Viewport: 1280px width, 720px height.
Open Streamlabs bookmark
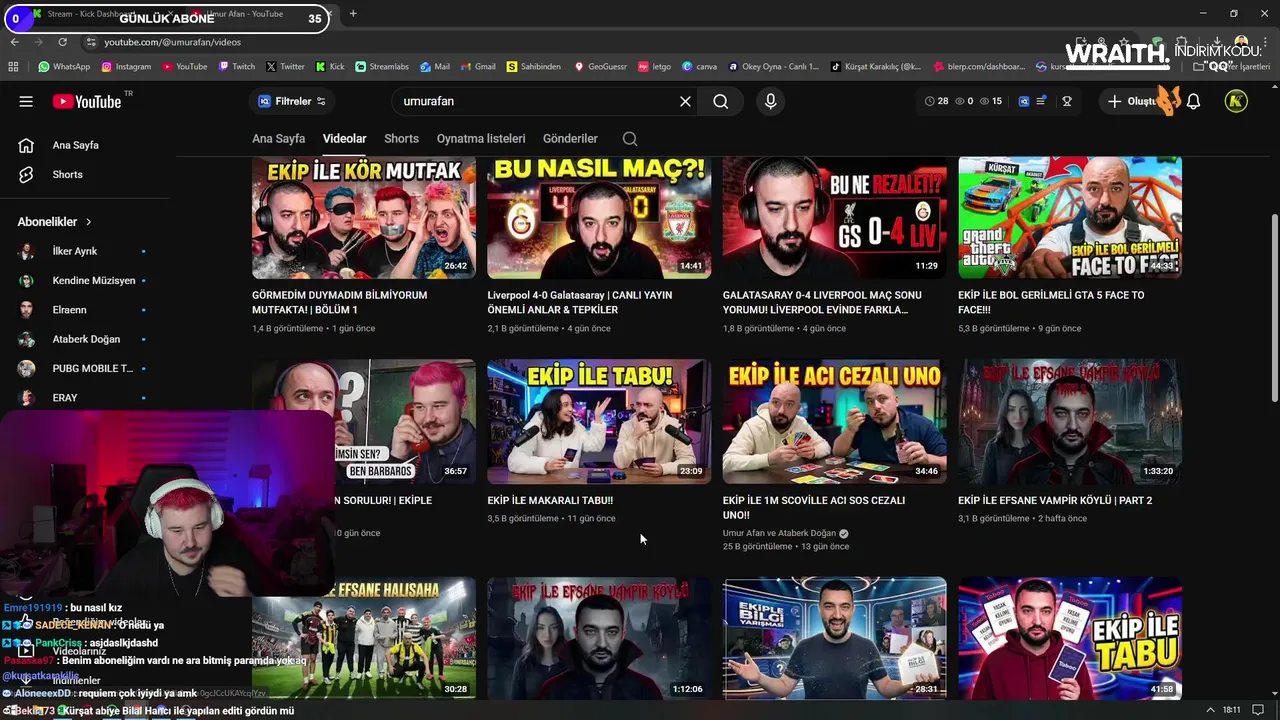382,67
